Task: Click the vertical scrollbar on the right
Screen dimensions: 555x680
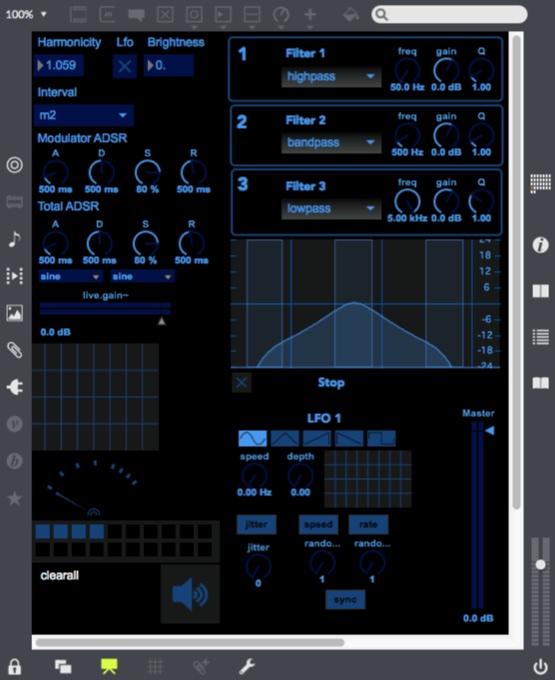Action: pos(516,272)
